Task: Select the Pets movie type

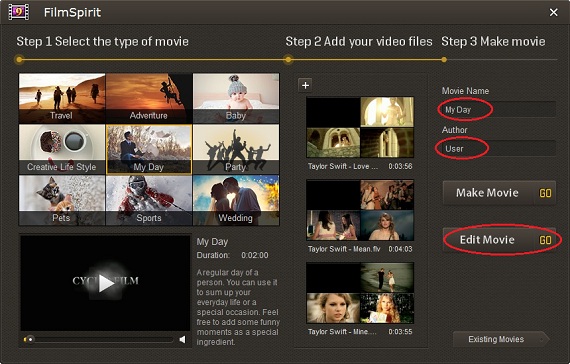Action: [62, 200]
